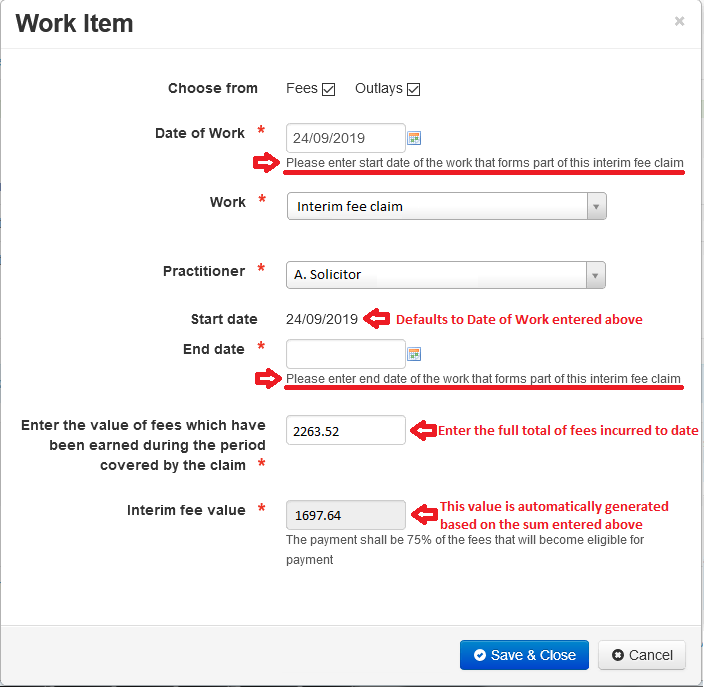Viewport: 704px width, 688px height.
Task: Click the Start date value 24/09/2019
Action: point(322,319)
